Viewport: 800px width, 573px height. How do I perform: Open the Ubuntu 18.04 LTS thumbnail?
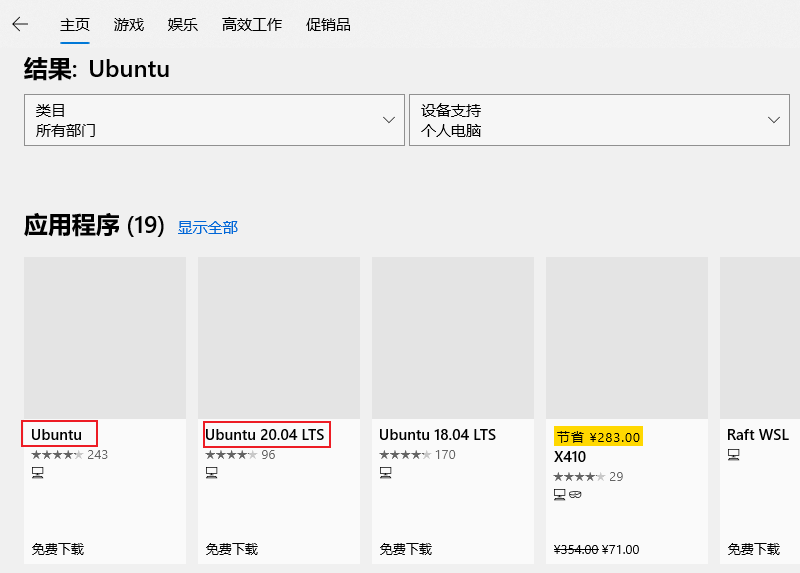tap(453, 338)
